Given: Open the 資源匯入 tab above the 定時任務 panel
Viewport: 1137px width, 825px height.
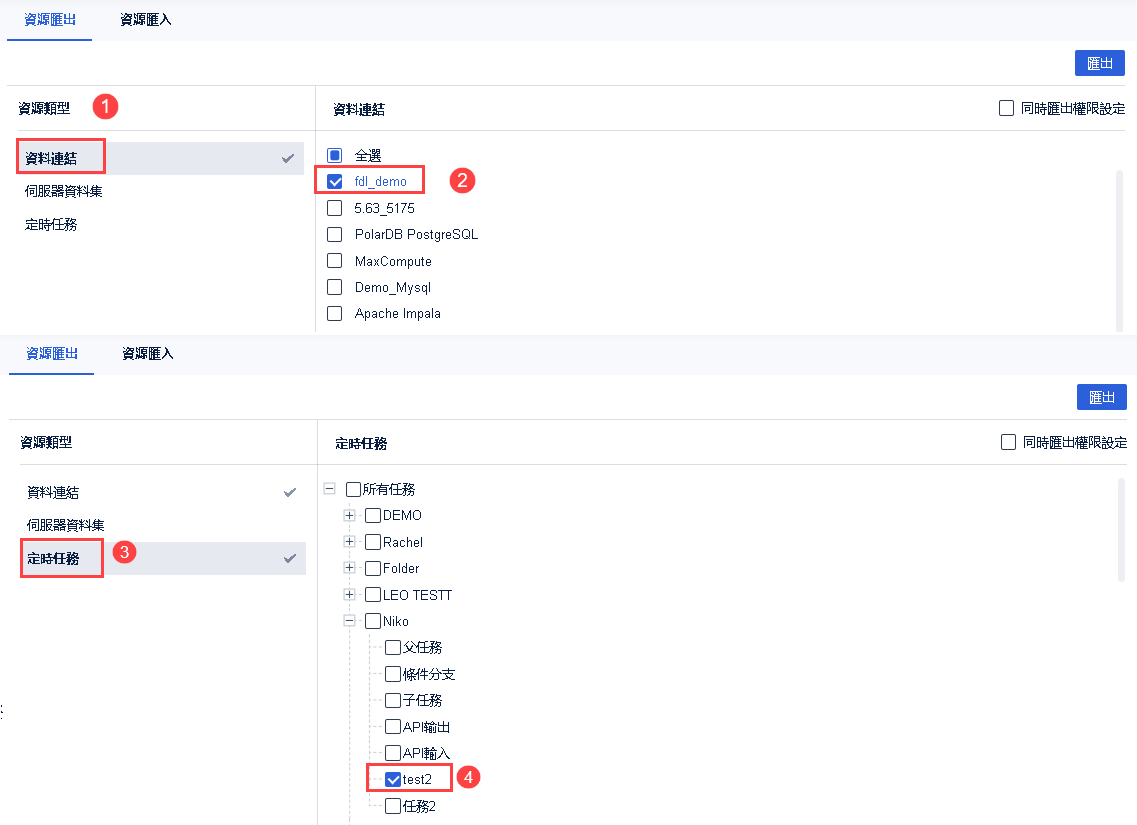Looking at the screenshot, I should tap(148, 353).
